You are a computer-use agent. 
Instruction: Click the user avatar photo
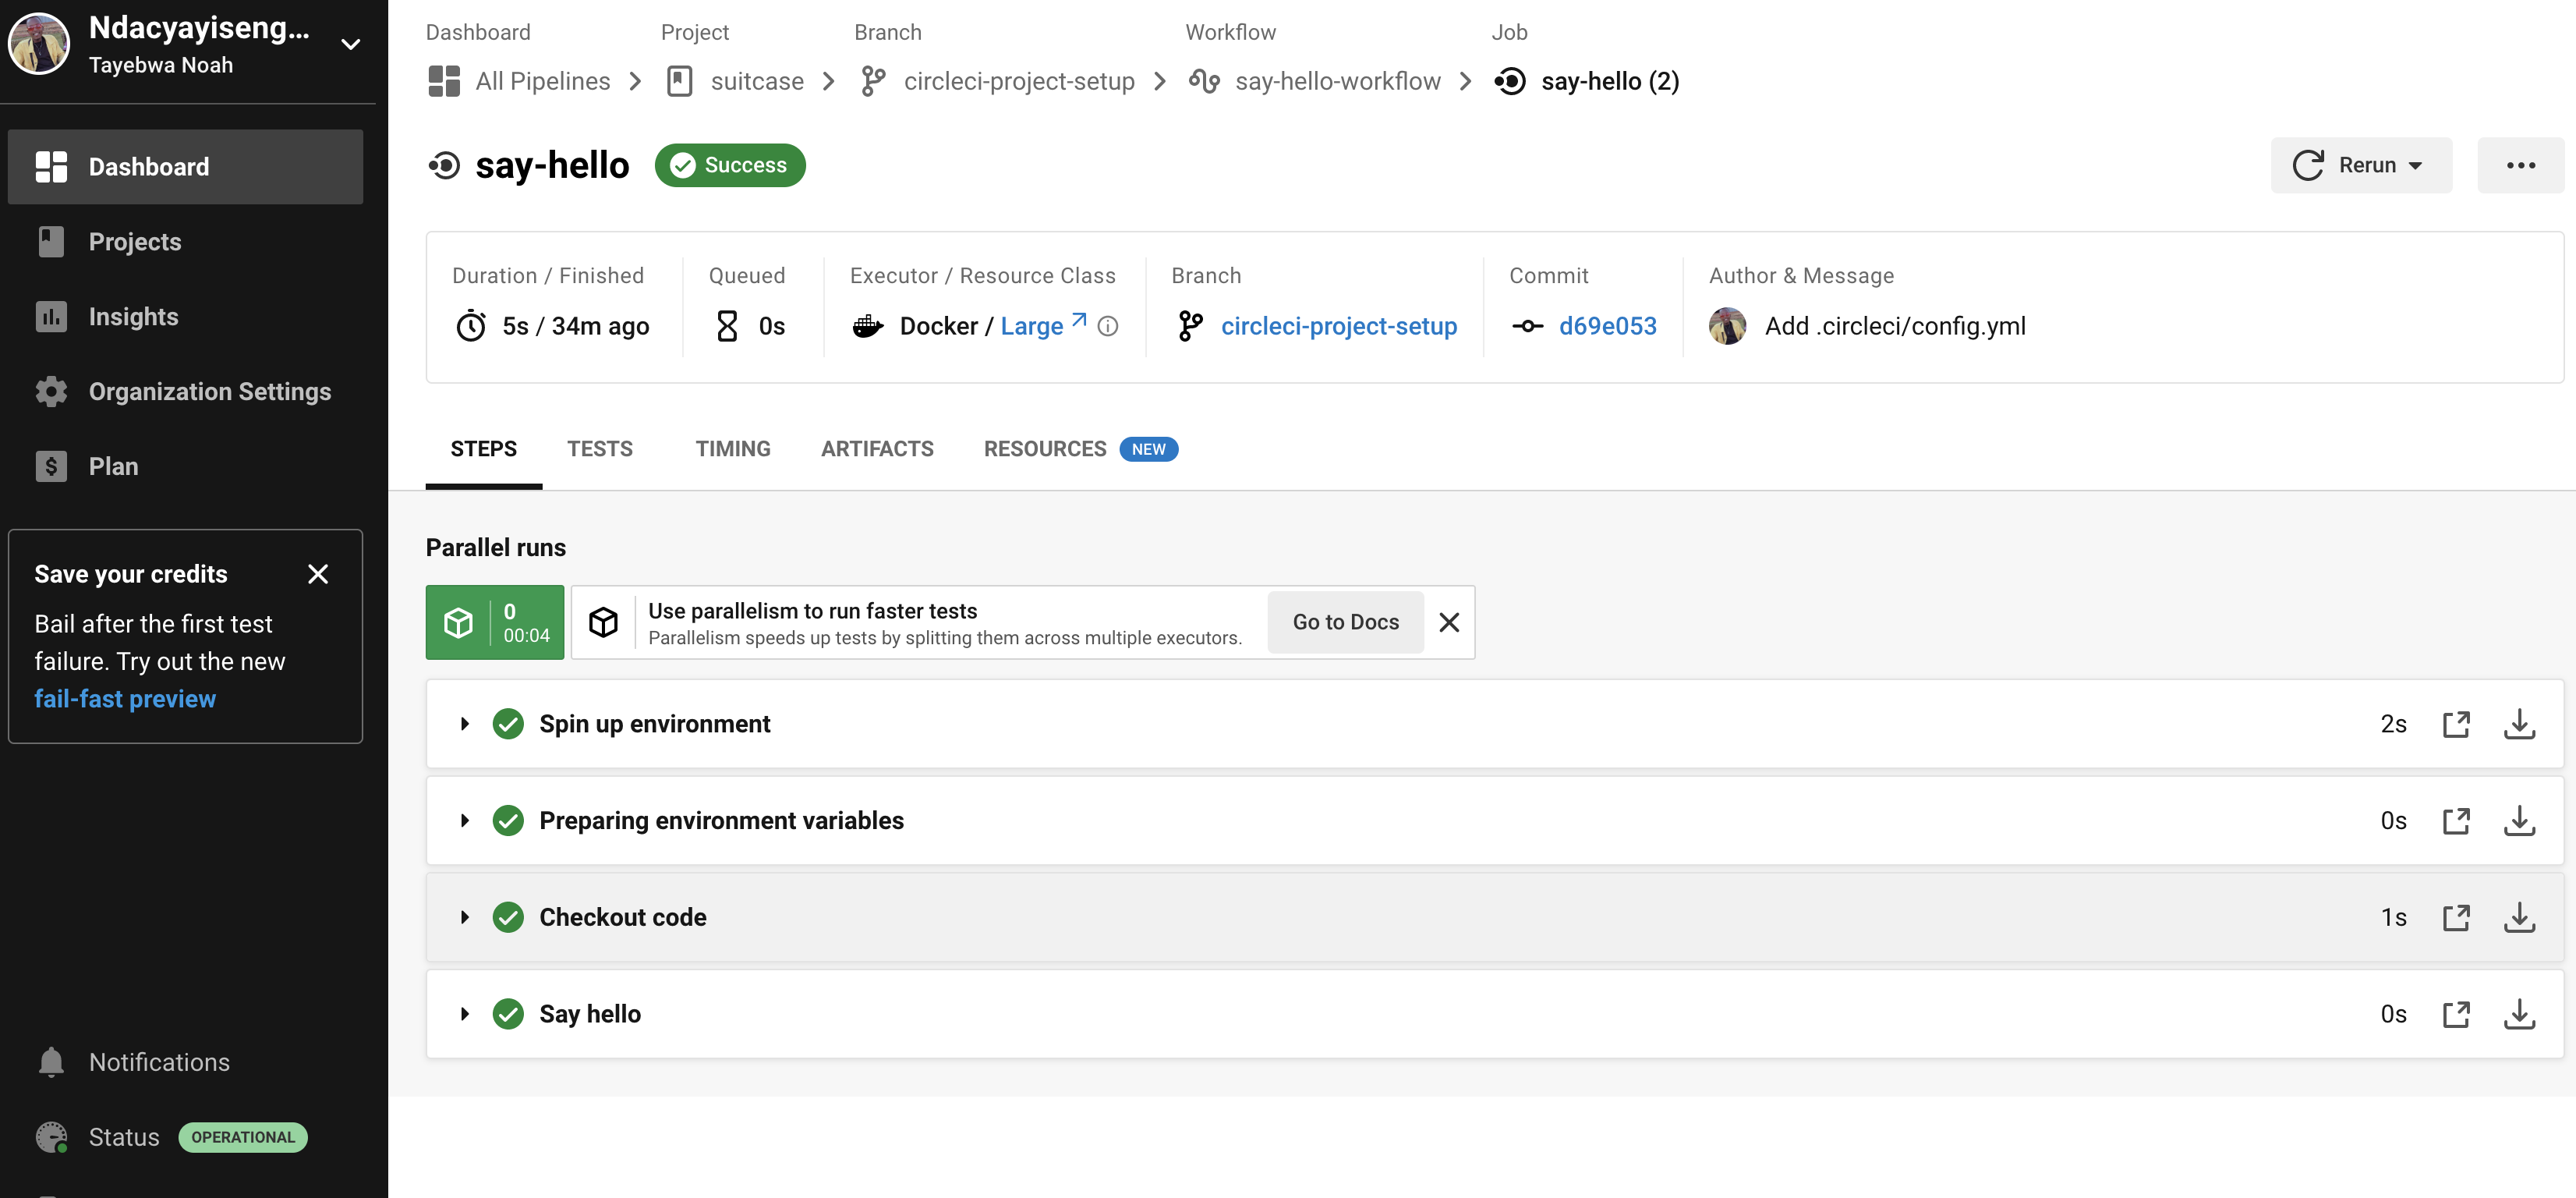[x=39, y=44]
